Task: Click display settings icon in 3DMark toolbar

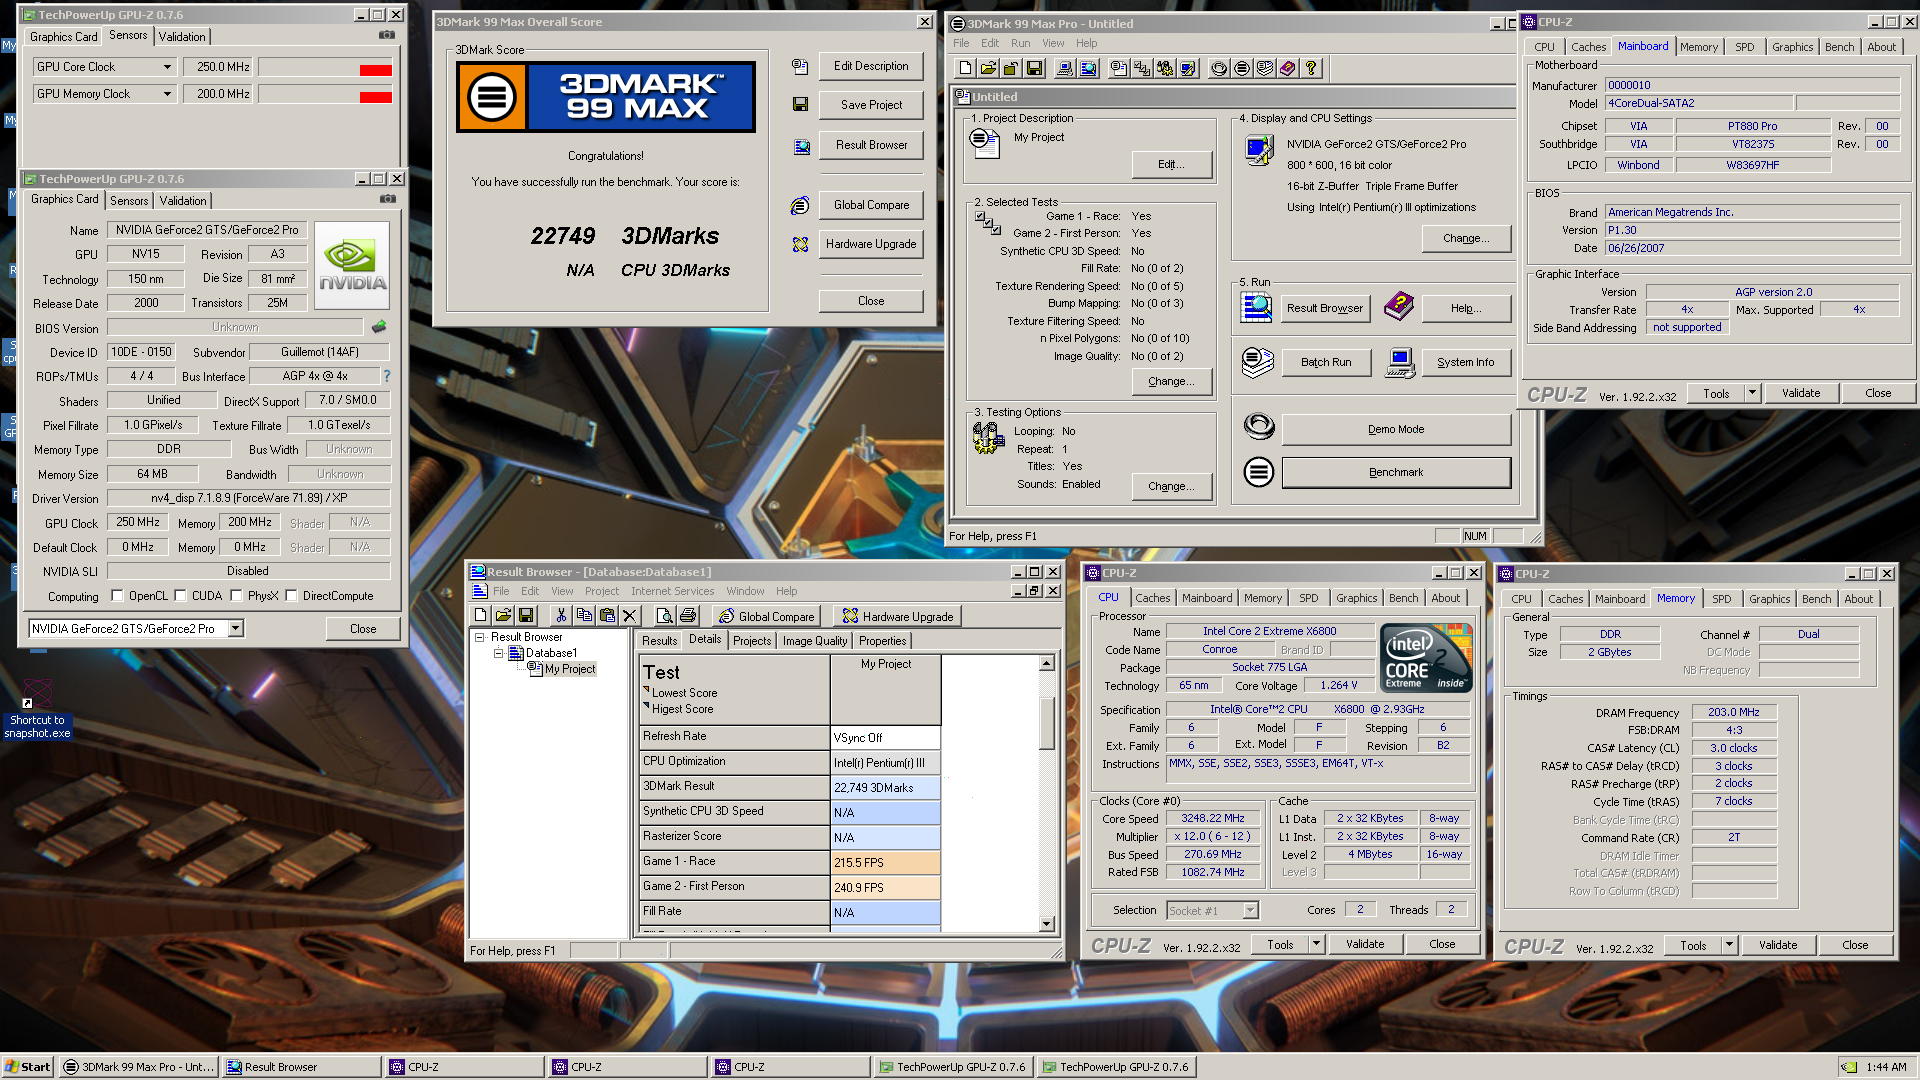Action: (1188, 68)
